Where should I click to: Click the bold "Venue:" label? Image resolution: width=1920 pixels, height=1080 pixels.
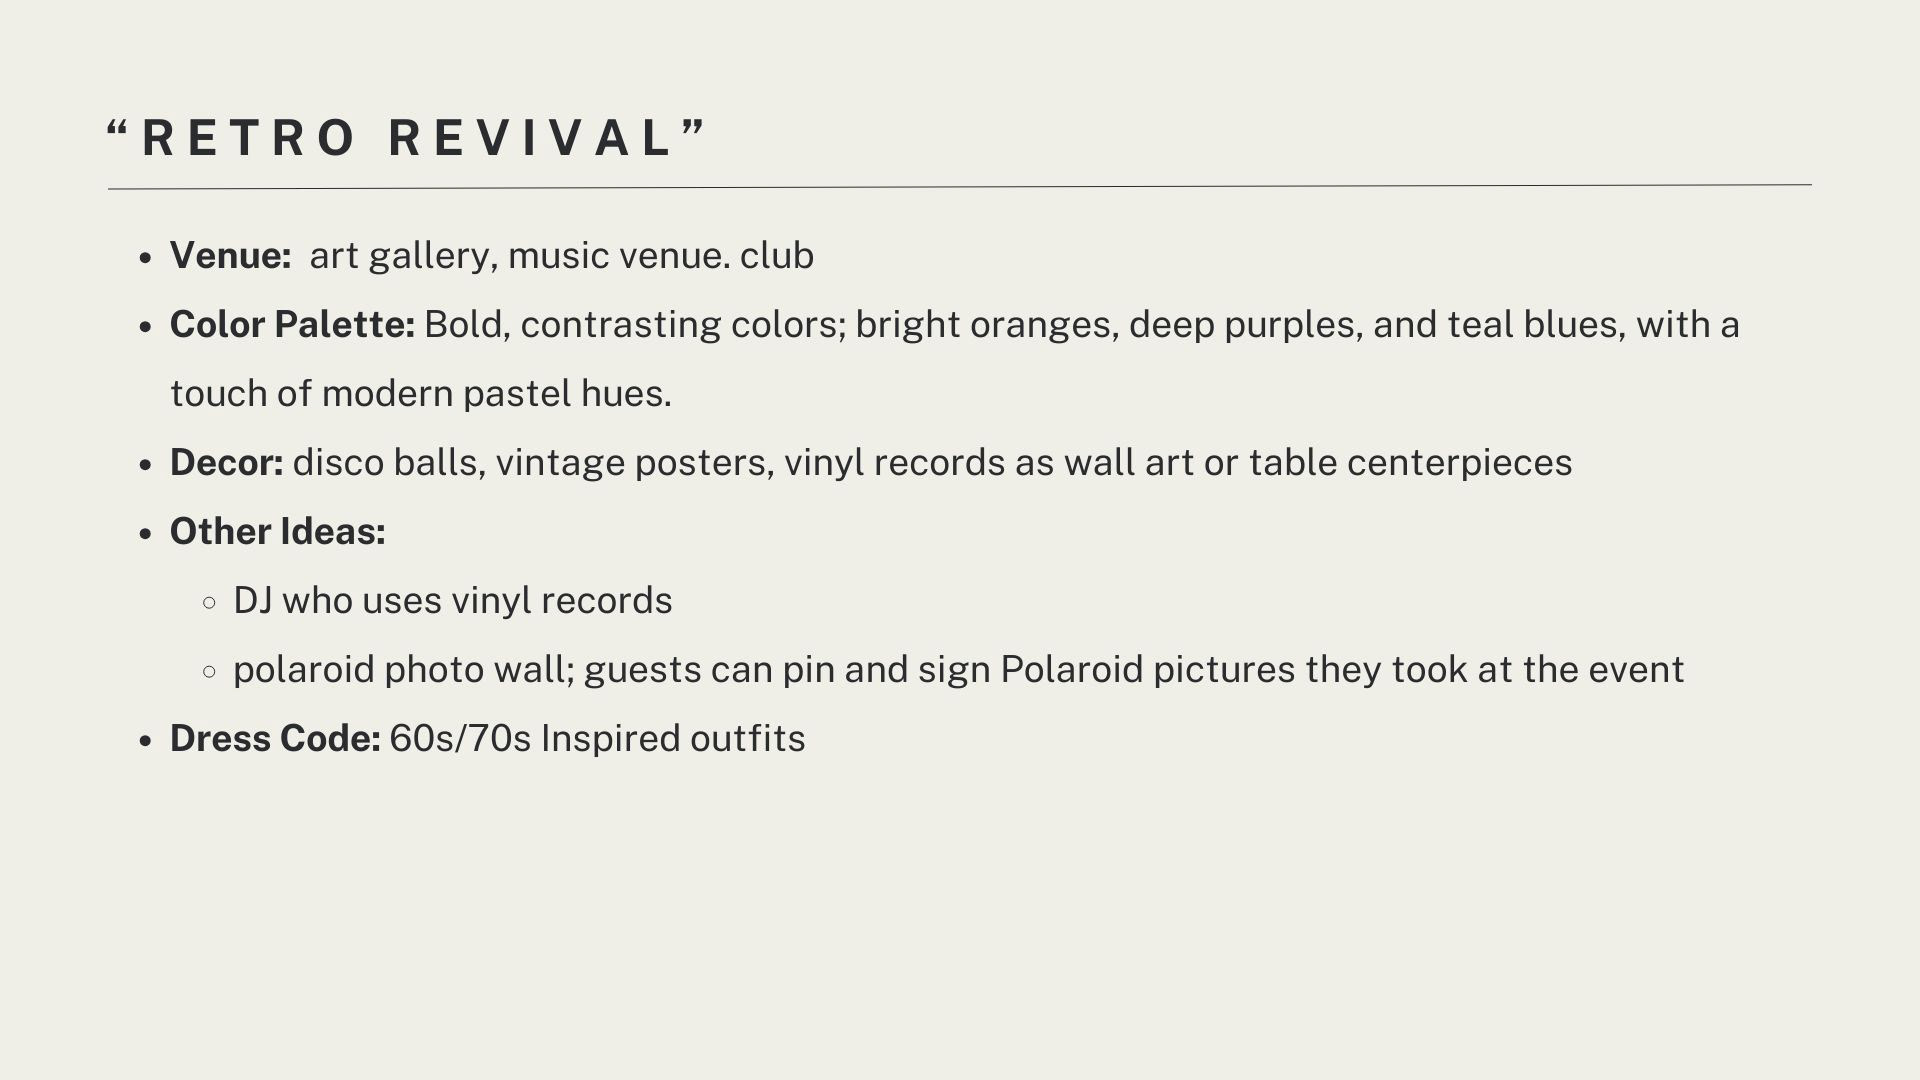tap(230, 256)
